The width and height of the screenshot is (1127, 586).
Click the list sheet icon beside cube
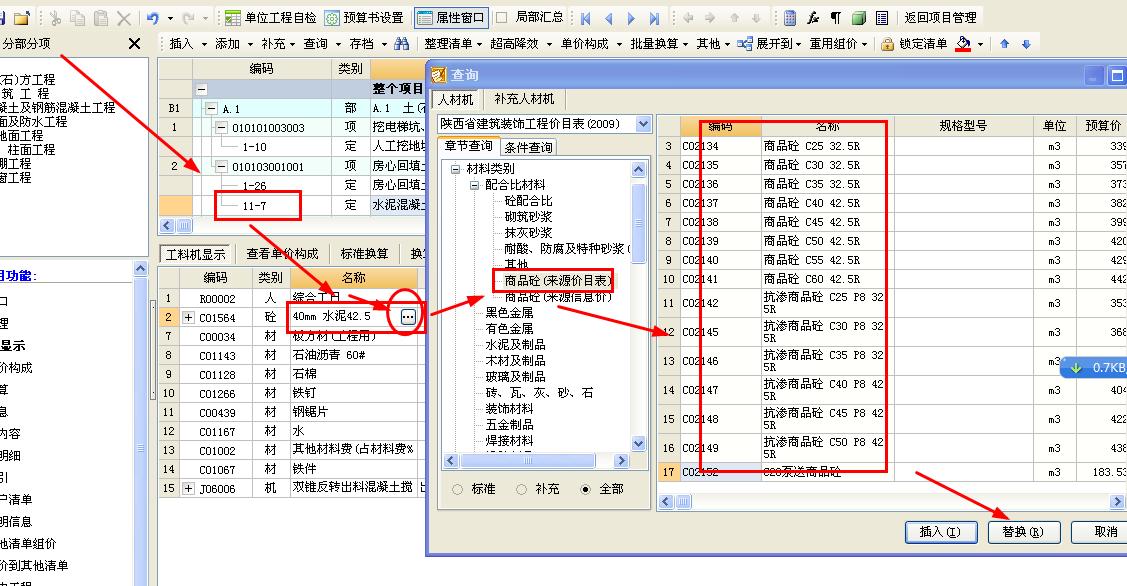(882, 18)
